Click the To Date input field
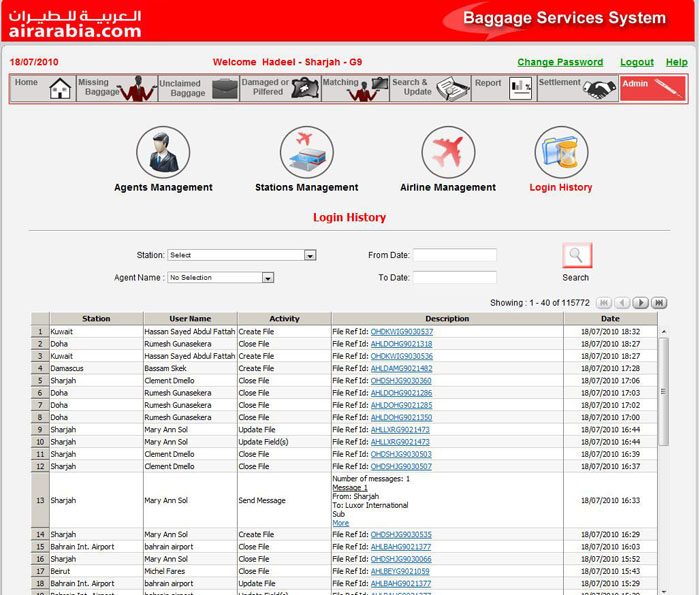 click(454, 277)
